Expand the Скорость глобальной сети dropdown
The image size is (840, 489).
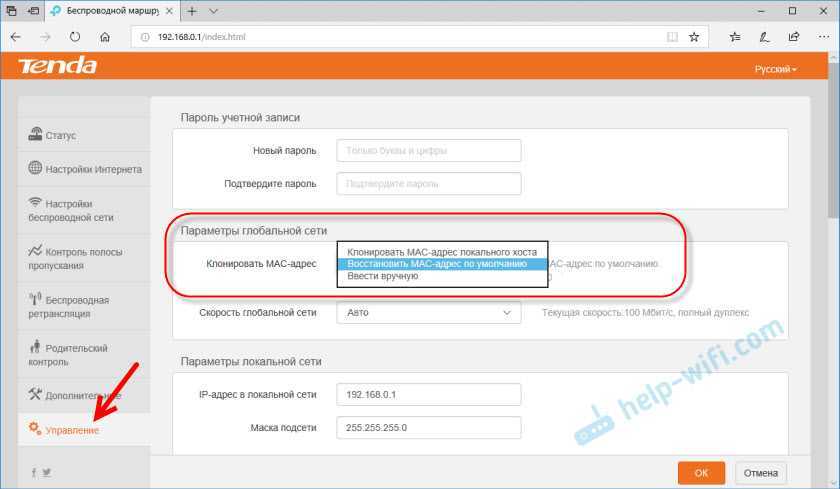(x=429, y=312)
